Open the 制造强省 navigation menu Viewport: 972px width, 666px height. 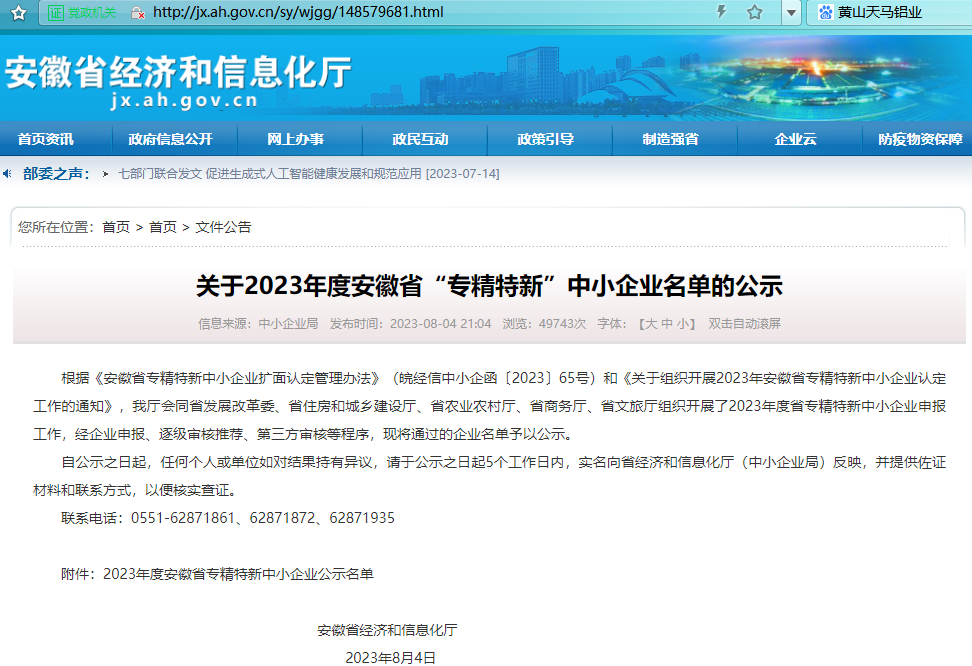tap(670, 140)
